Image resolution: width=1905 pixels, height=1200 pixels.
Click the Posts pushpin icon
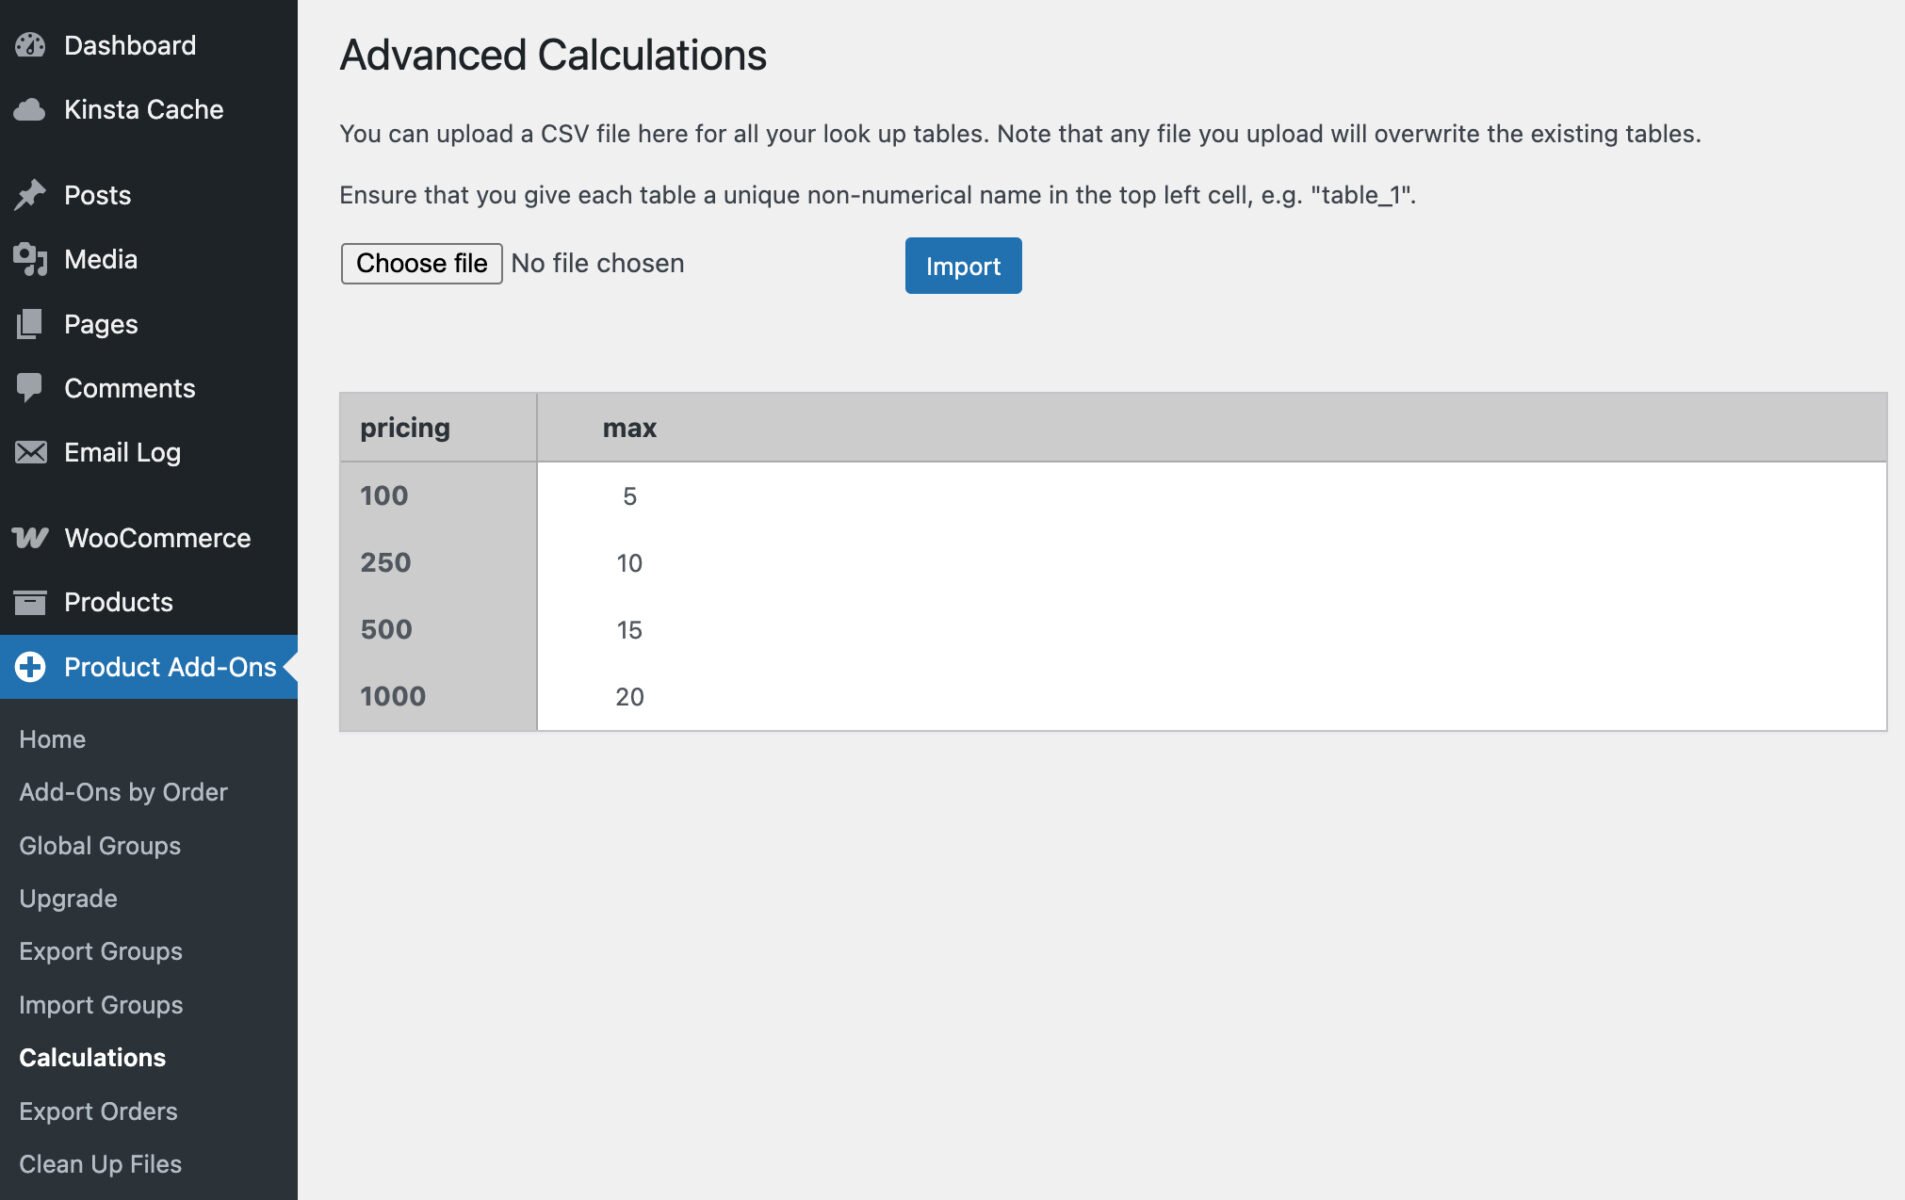tap(30, 195)
